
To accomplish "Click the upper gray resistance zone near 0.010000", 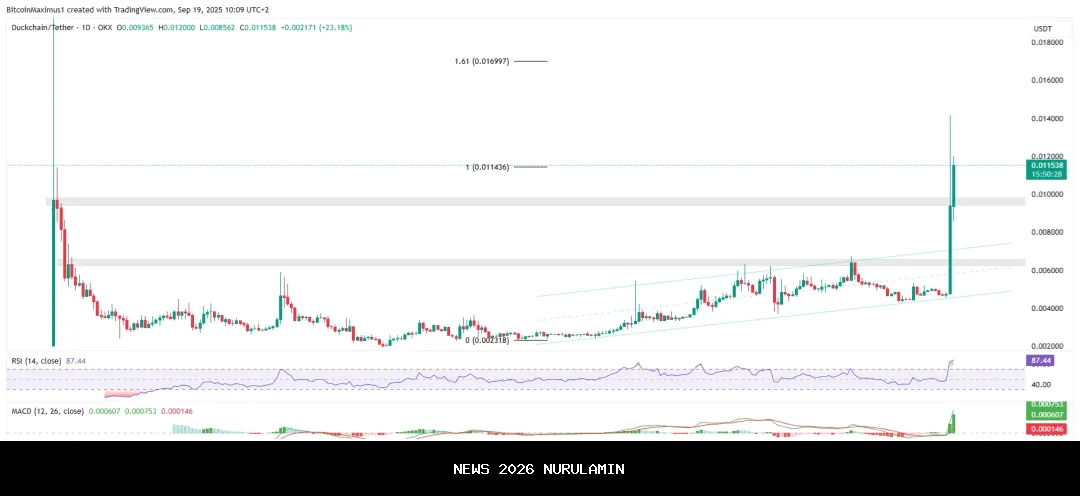I will point(500,202).
